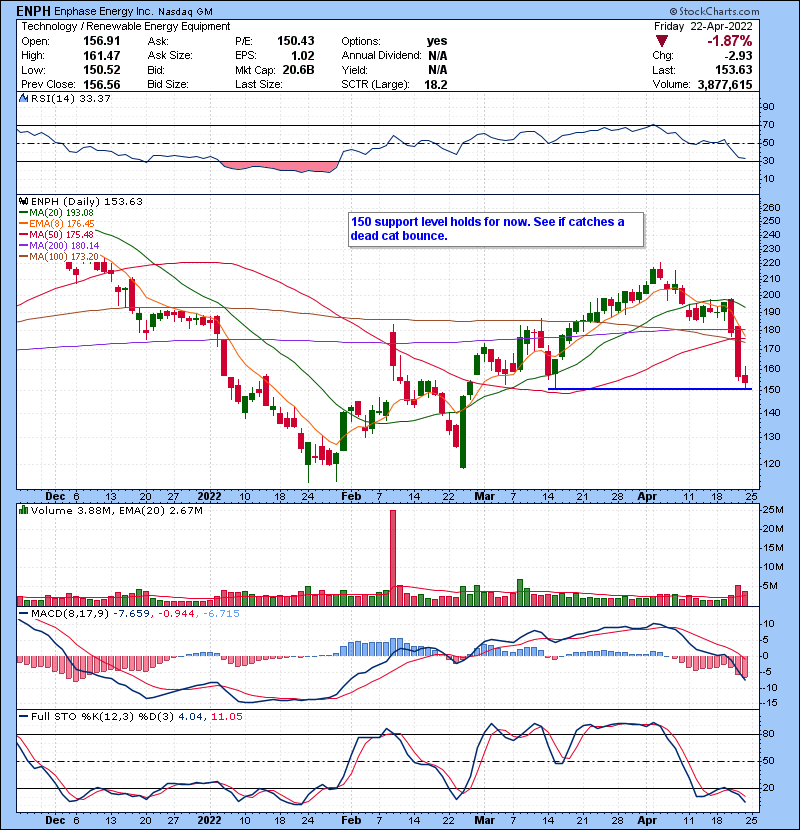Click the Options value yes
This screenshot has width=800, height=830.
pos(437,41)
